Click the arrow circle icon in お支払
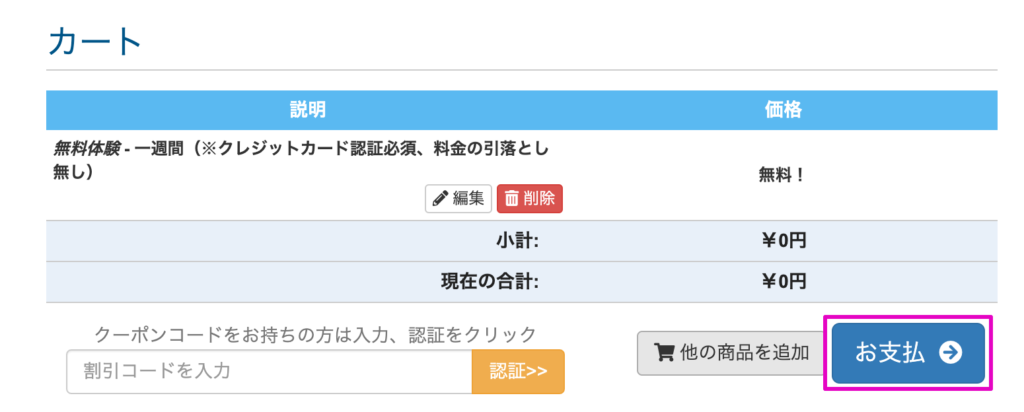The image size is (1024, 412). click(x=951, y=352)
